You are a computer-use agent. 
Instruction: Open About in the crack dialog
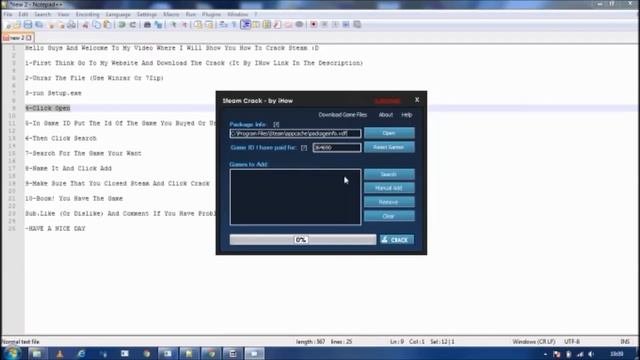point(385,115)
